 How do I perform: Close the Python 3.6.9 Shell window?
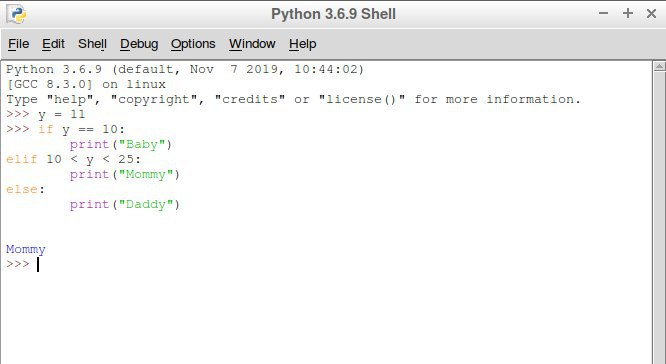[651, 14]
